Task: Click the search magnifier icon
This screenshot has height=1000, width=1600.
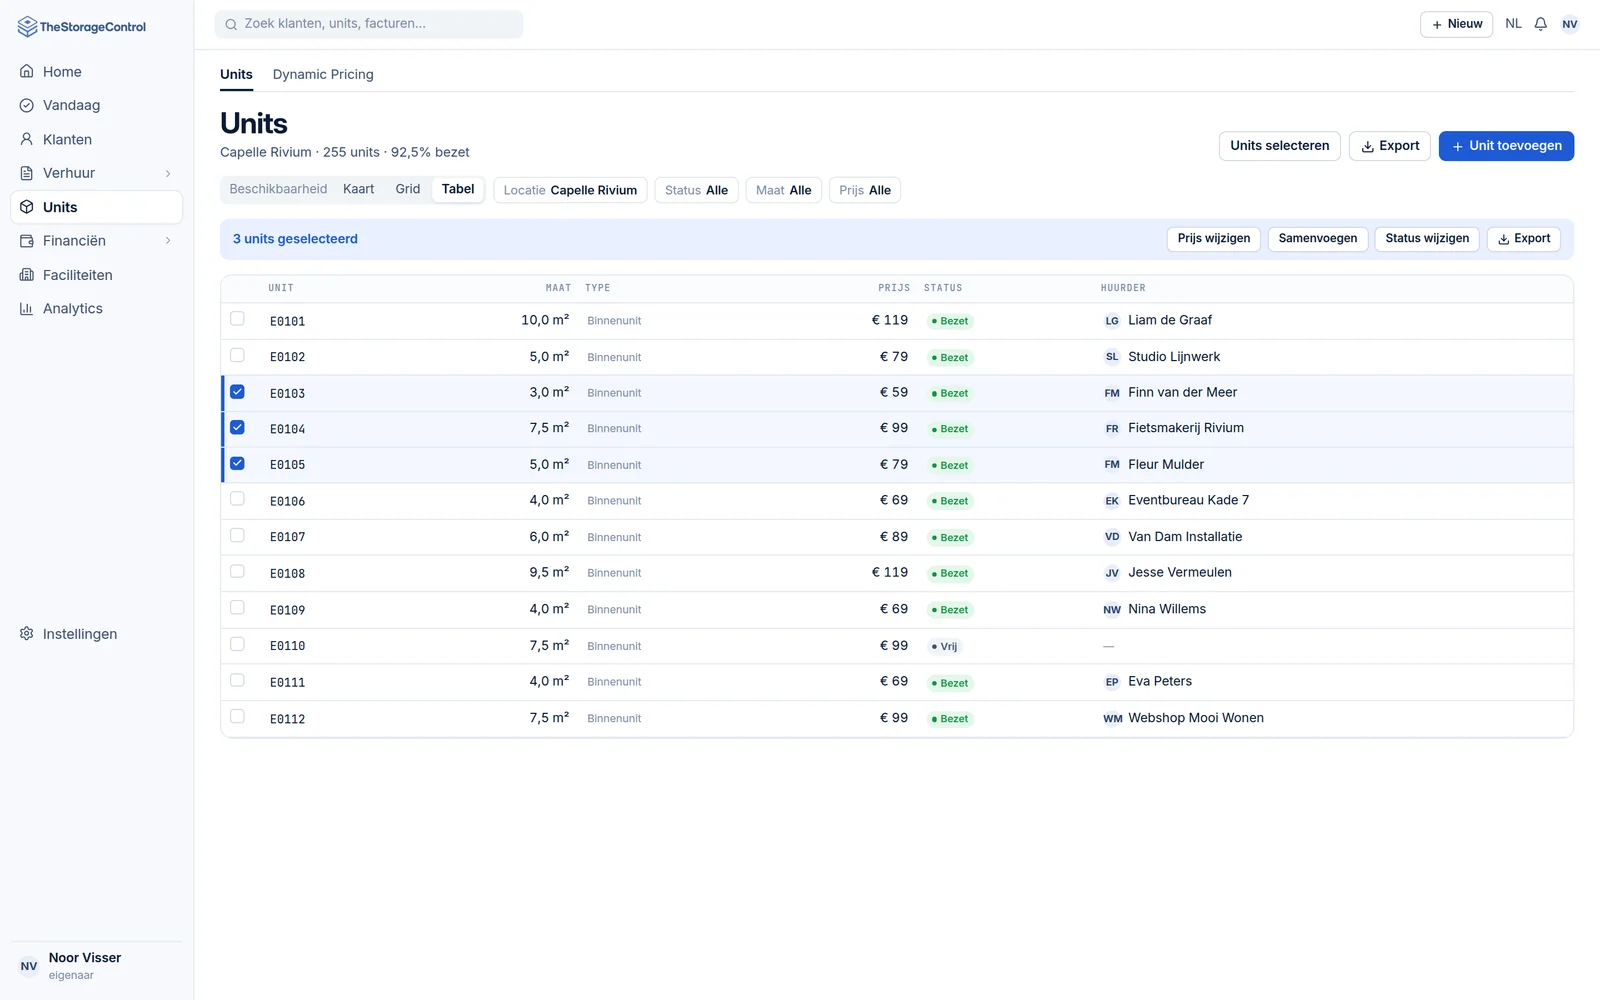Action: coord(231,24)
